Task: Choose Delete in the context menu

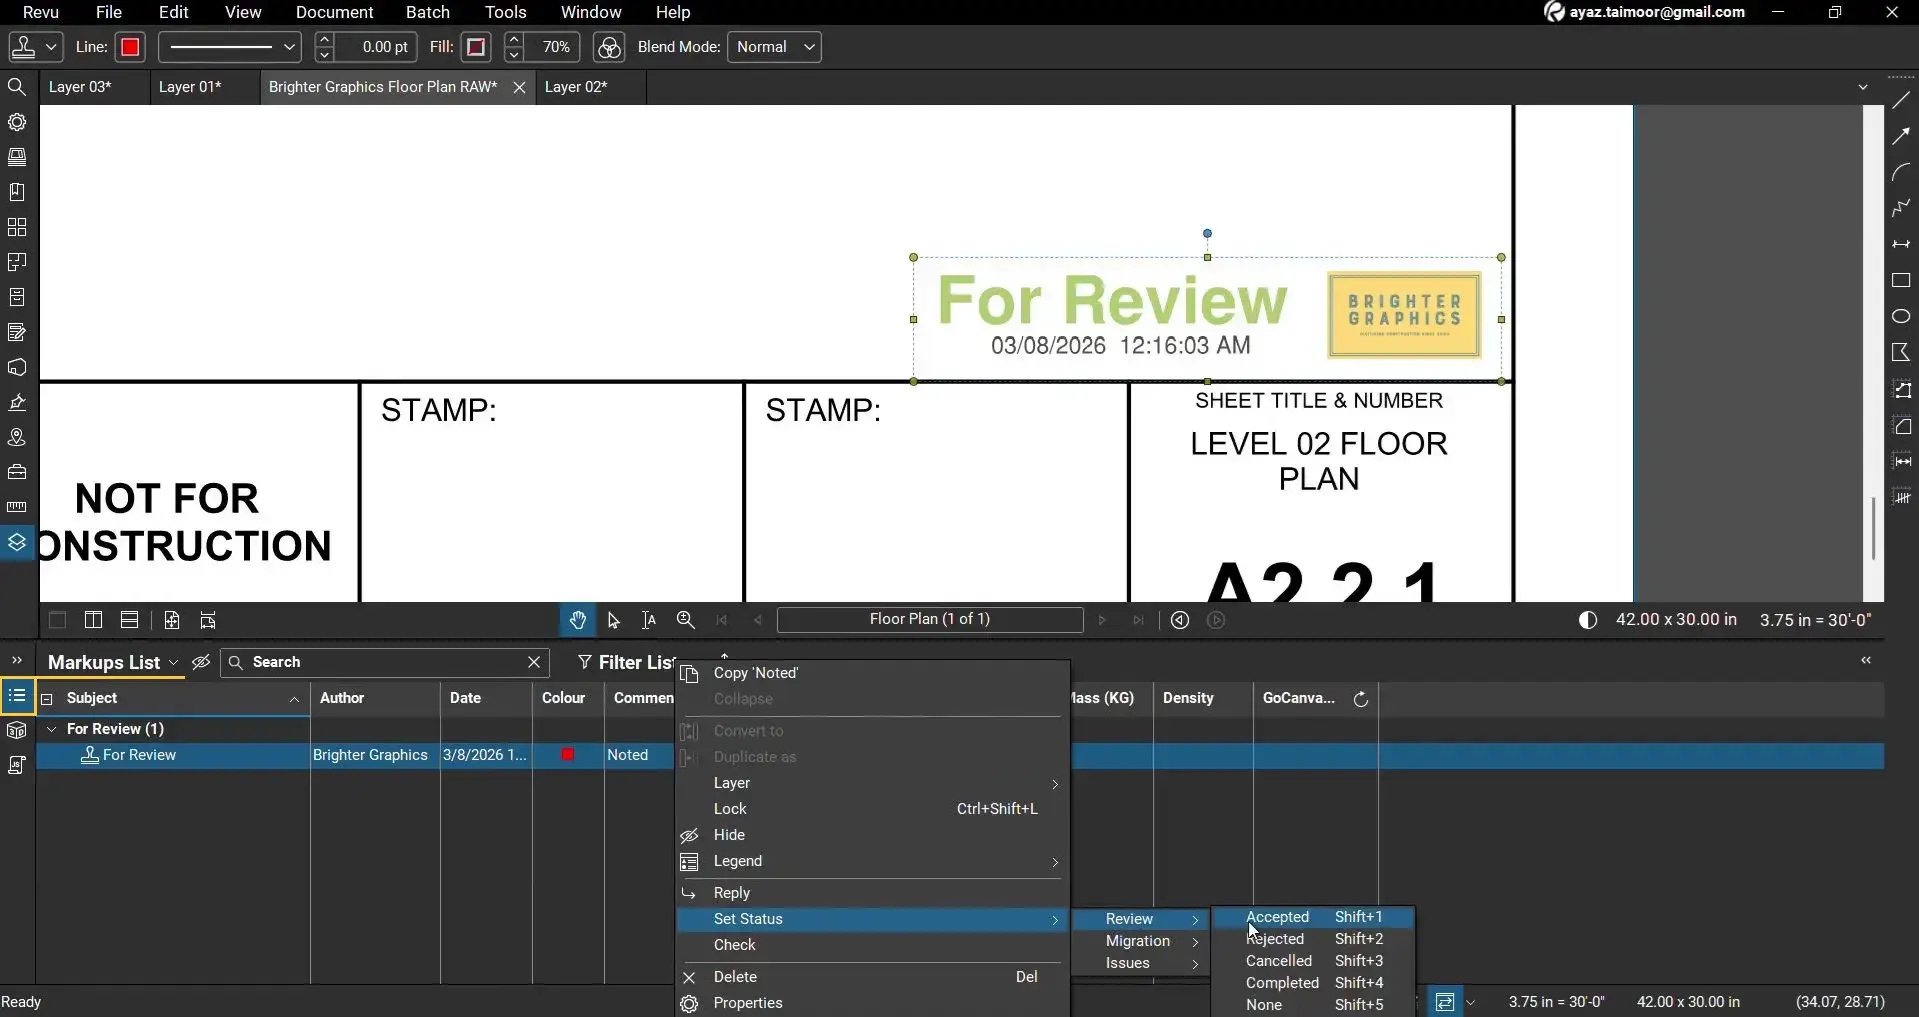Action: tap(873, 977)
